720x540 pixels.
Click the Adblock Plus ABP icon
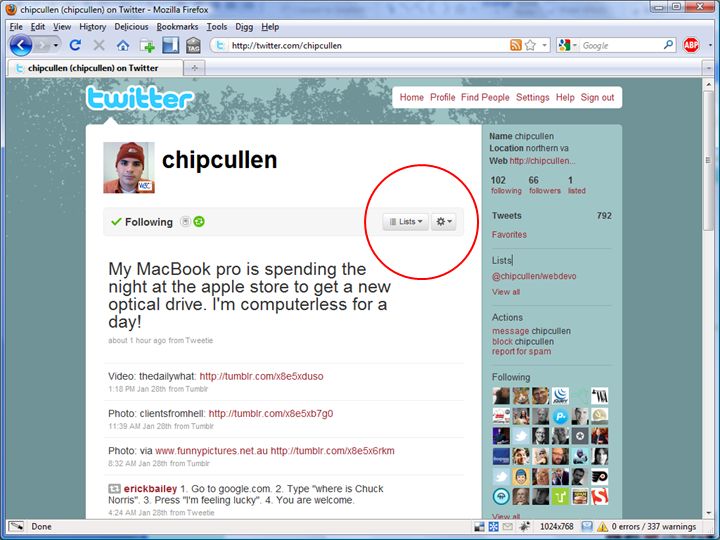691,45
